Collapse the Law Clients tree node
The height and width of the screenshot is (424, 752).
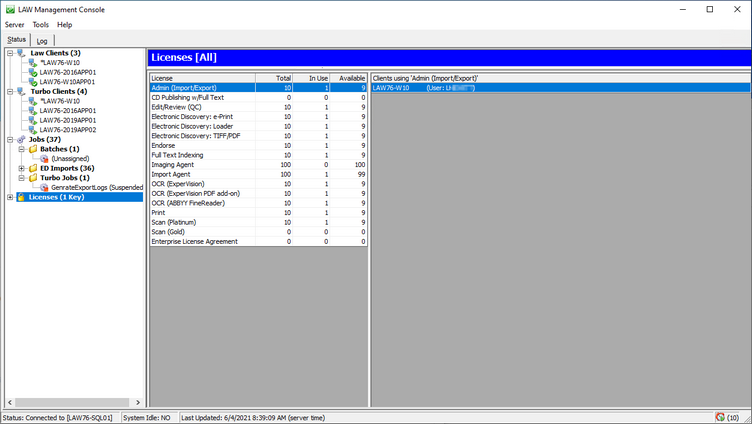[10, 53]
